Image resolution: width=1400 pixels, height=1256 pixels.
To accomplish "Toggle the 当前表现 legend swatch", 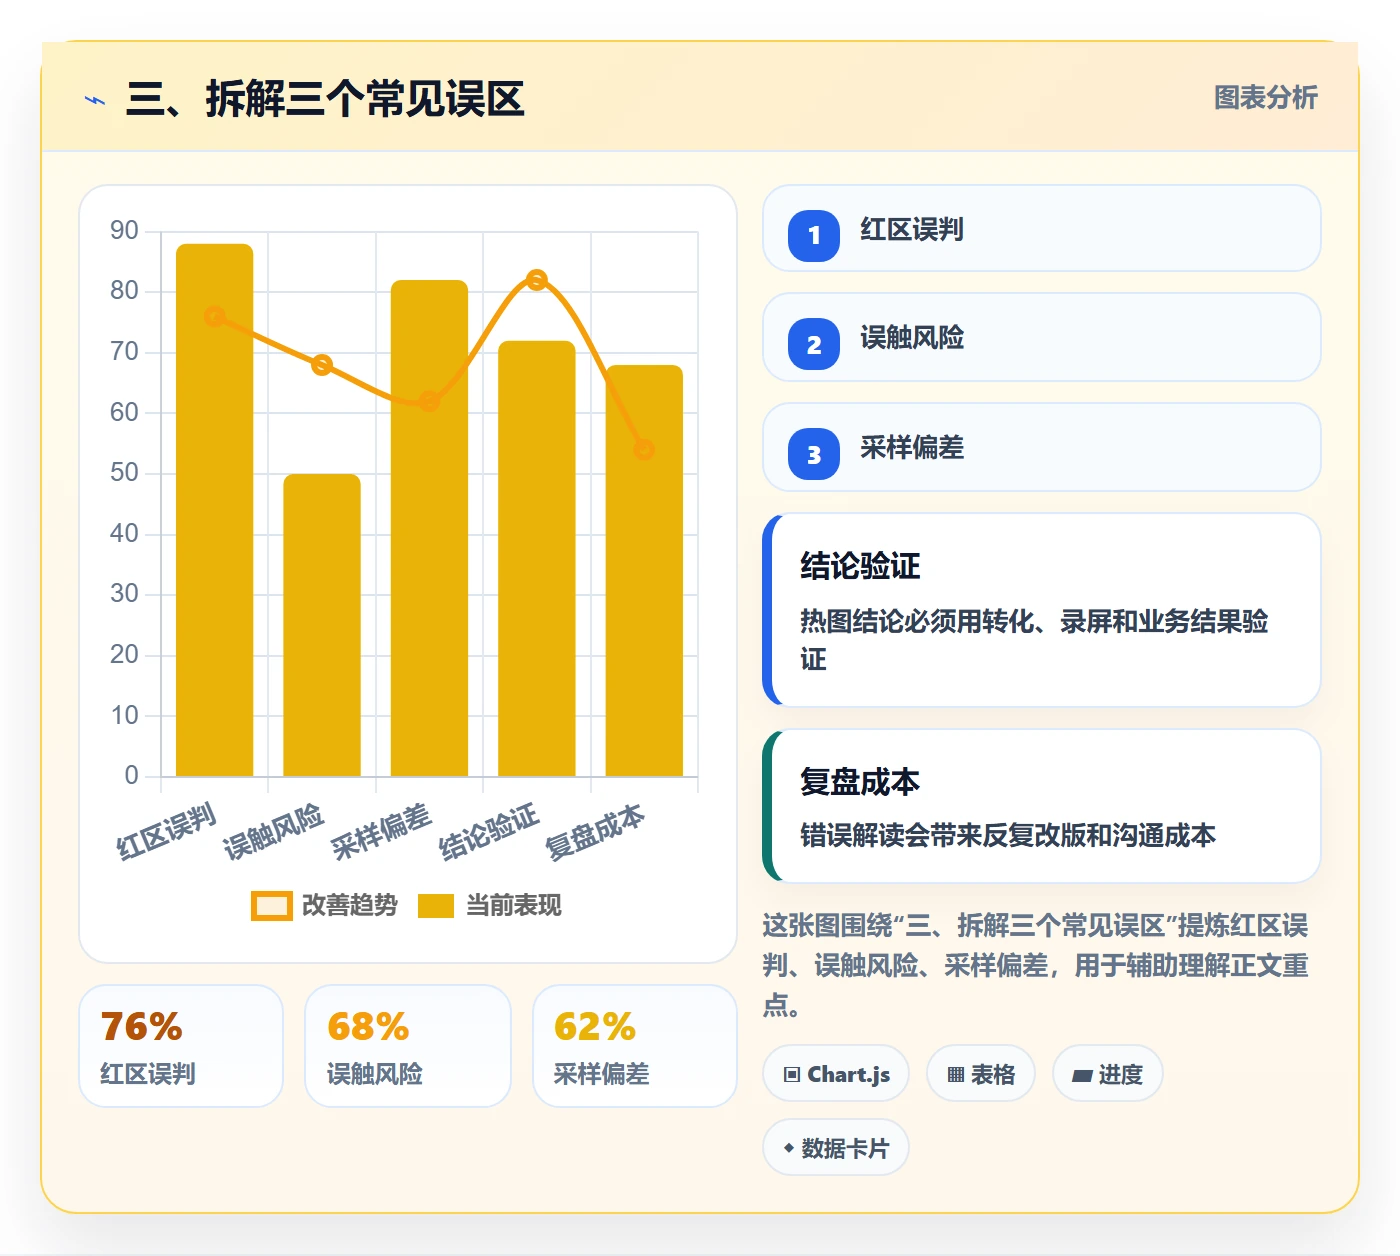I will point(436,905).
